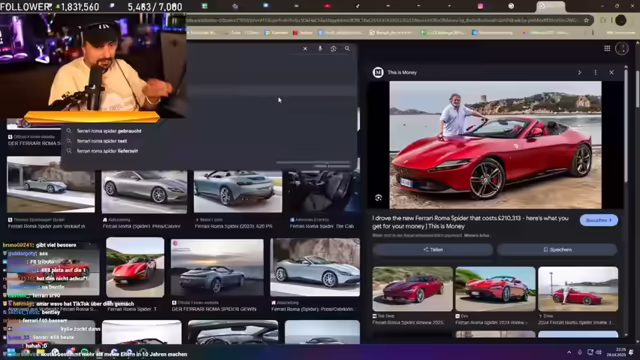Click the magnifier search icon
The height and width of the screenshot is (360, 640).
click(x=347, y=49)
